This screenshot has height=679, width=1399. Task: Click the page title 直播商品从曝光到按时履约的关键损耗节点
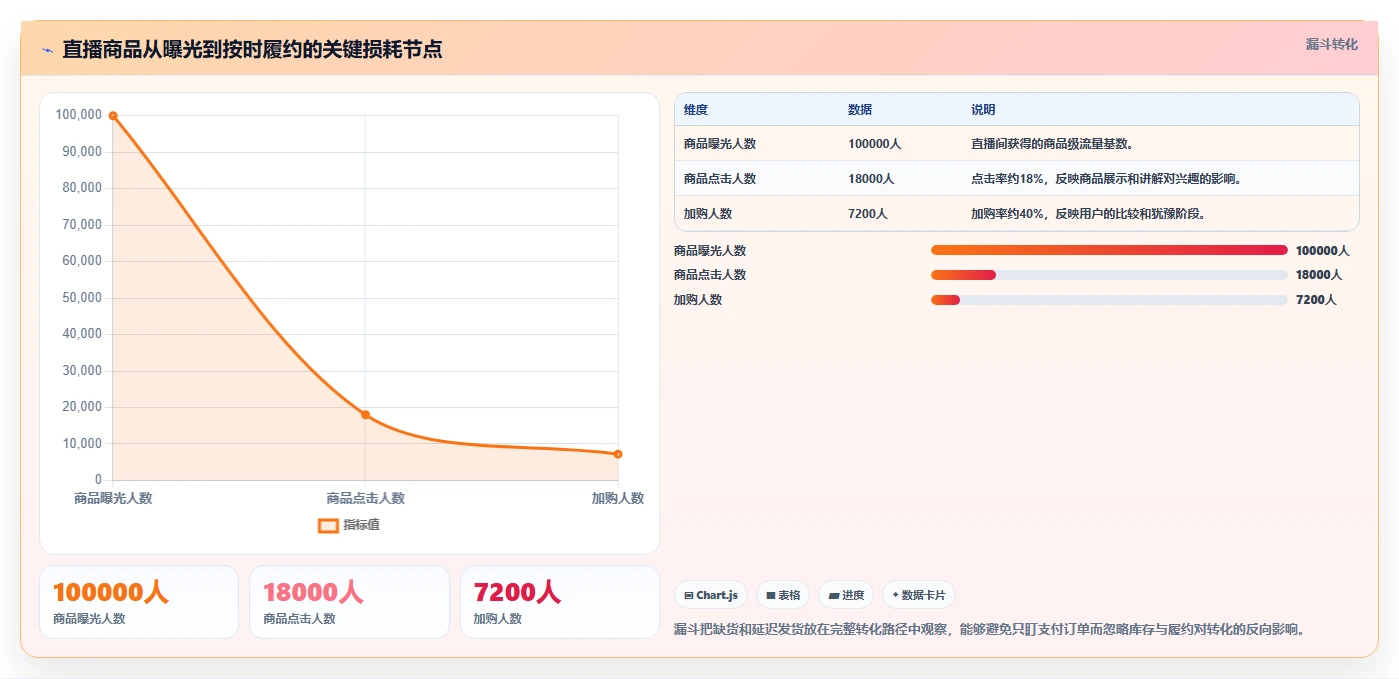point(252,49)
